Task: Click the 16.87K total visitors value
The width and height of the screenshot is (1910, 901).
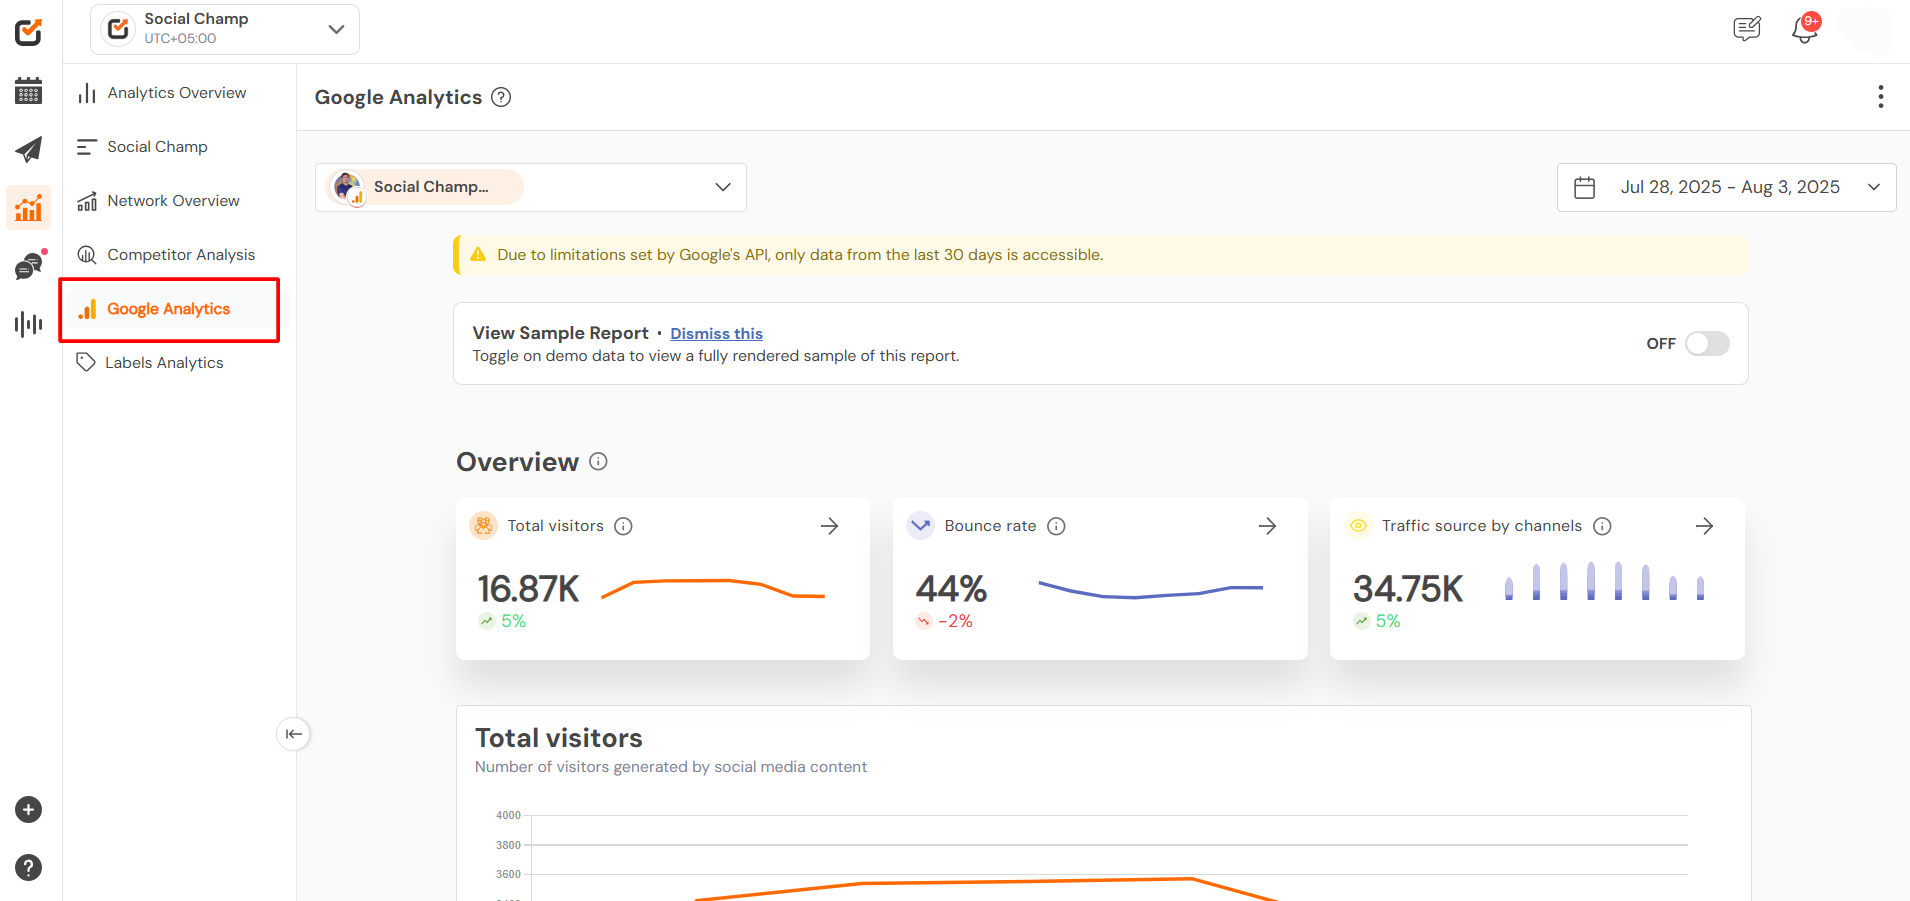Action: tap(528, 589)
